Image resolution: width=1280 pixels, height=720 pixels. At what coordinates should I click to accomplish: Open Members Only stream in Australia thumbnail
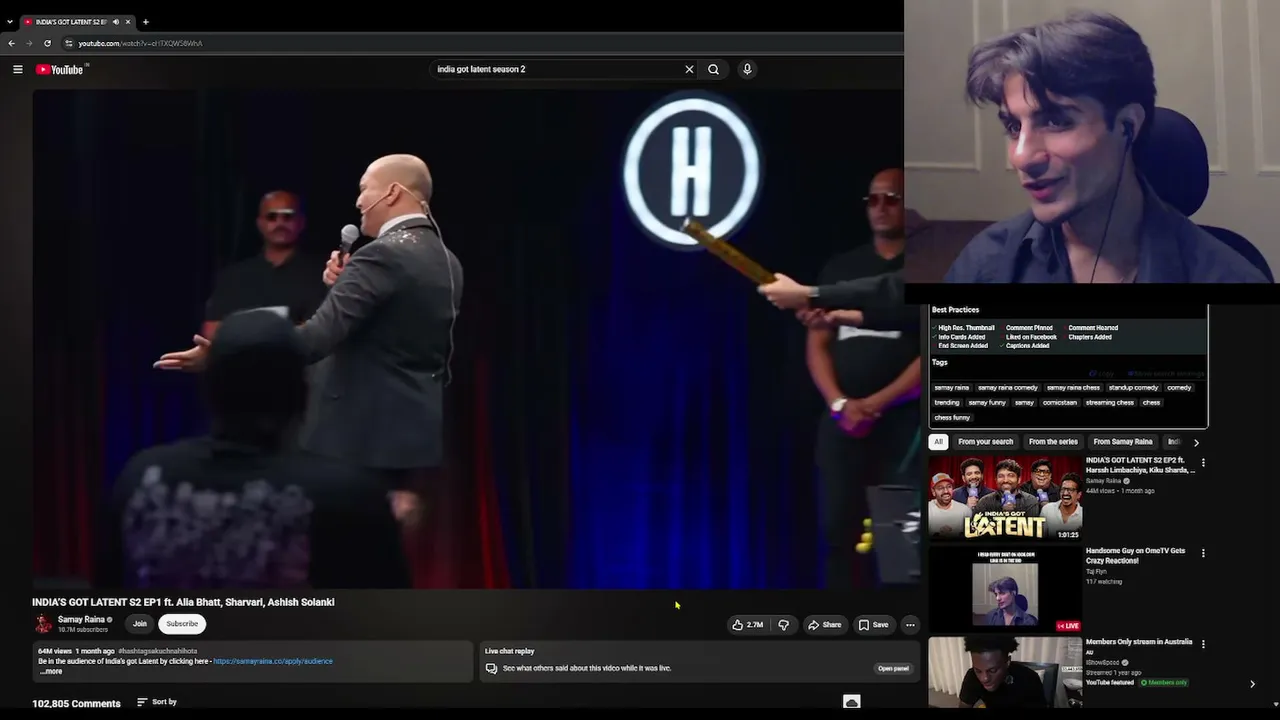1005,673
